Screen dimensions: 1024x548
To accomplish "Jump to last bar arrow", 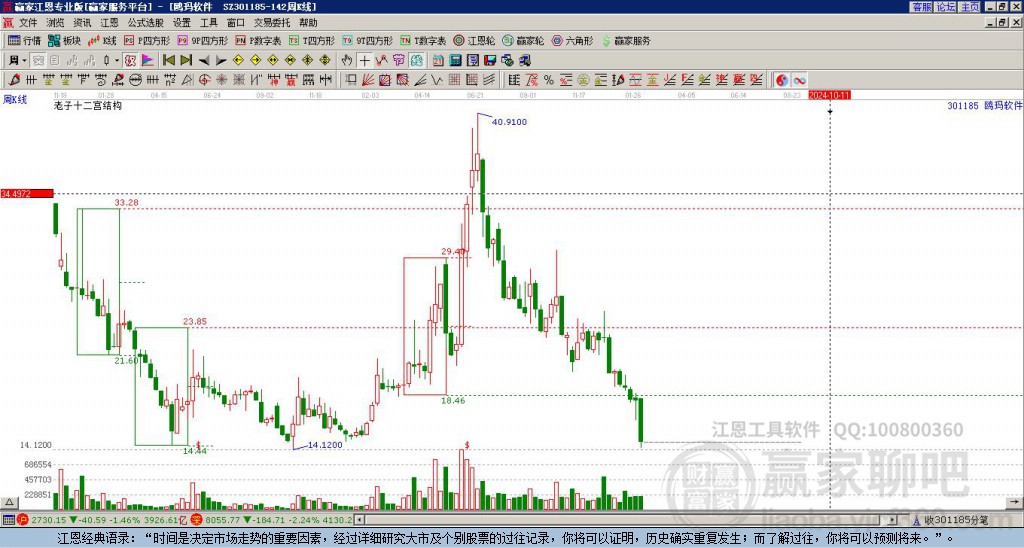I will pyautogui.click(x=186, y=60).
